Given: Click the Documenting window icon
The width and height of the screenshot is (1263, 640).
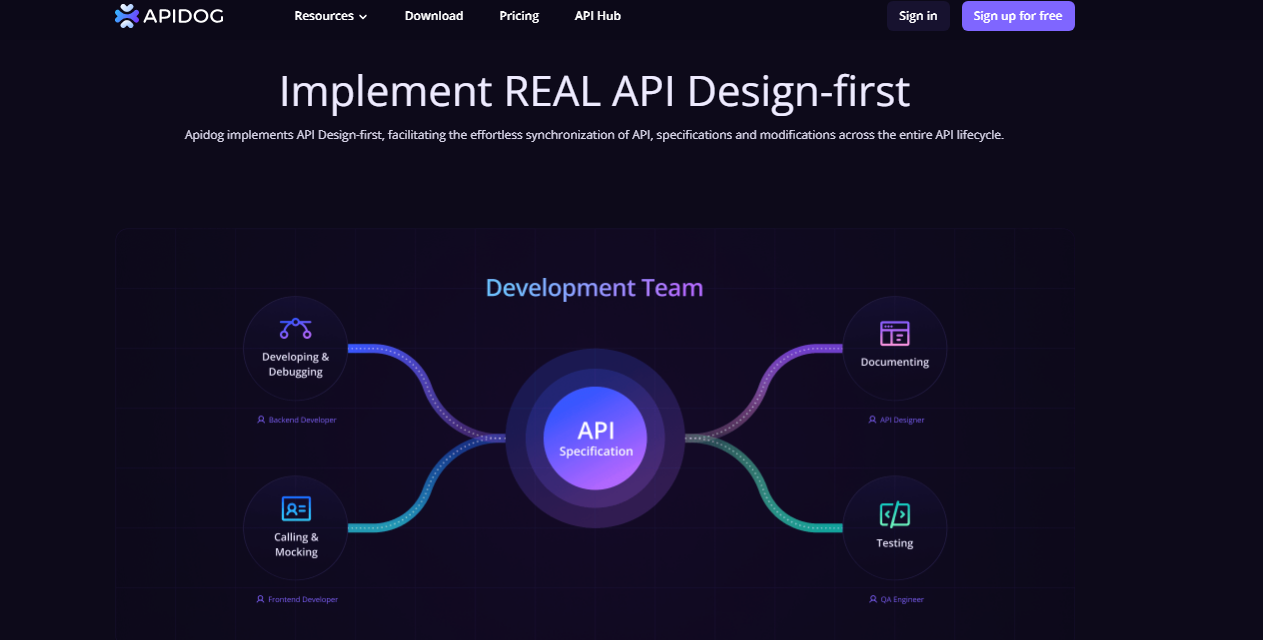Looking at the screenshot, I should coord(895,334).
